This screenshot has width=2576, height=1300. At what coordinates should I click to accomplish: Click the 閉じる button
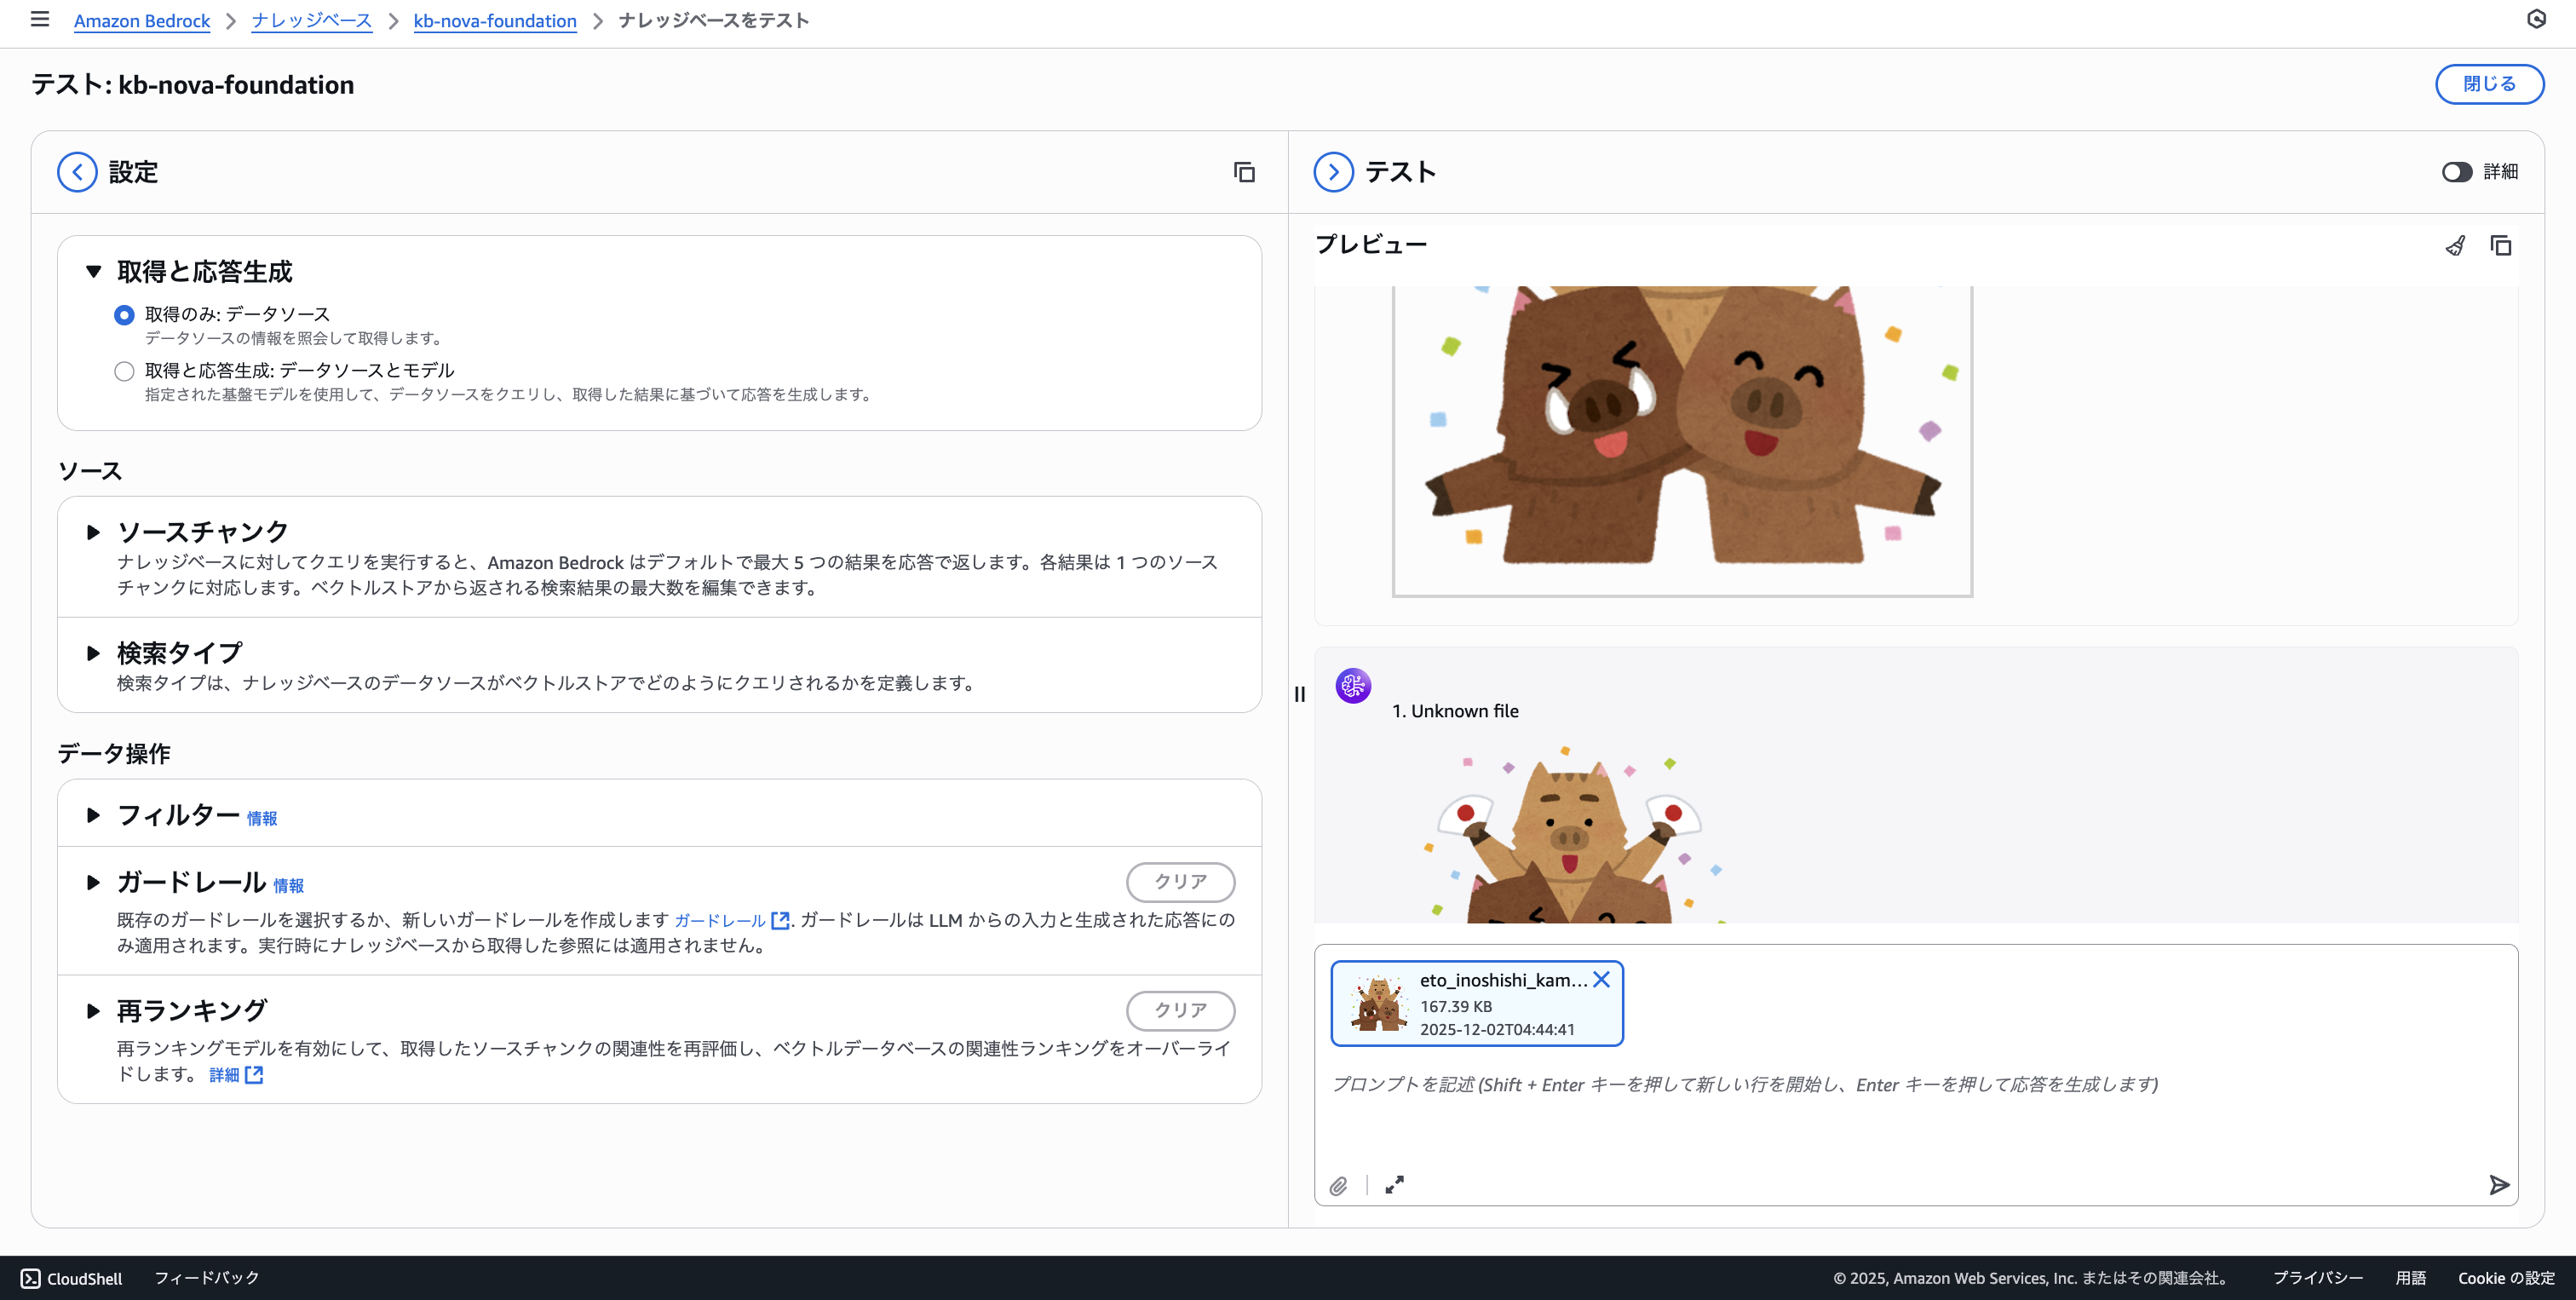pos(2489,84)
